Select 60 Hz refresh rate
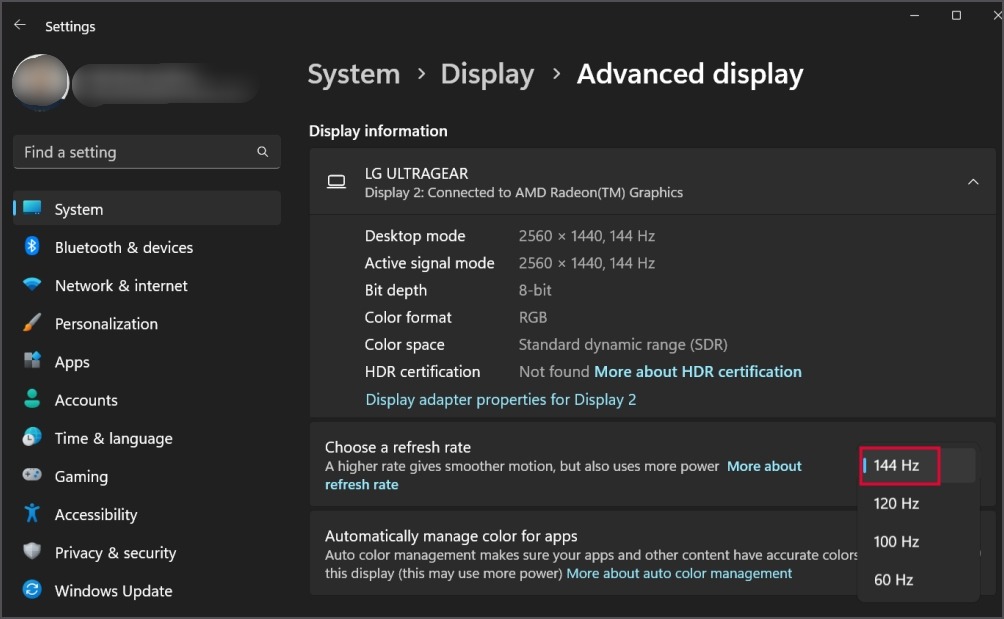This screenshot has width=1004, height=619. [917, 580]
